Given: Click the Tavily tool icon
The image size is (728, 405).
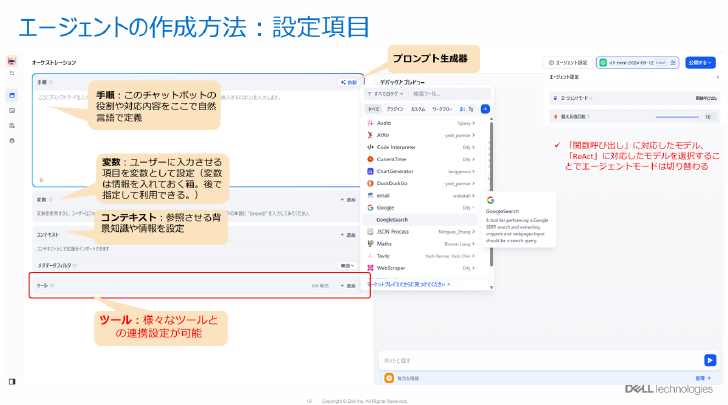Looking at the screenshot, I should pyautogui.click(x=370, y=256).
